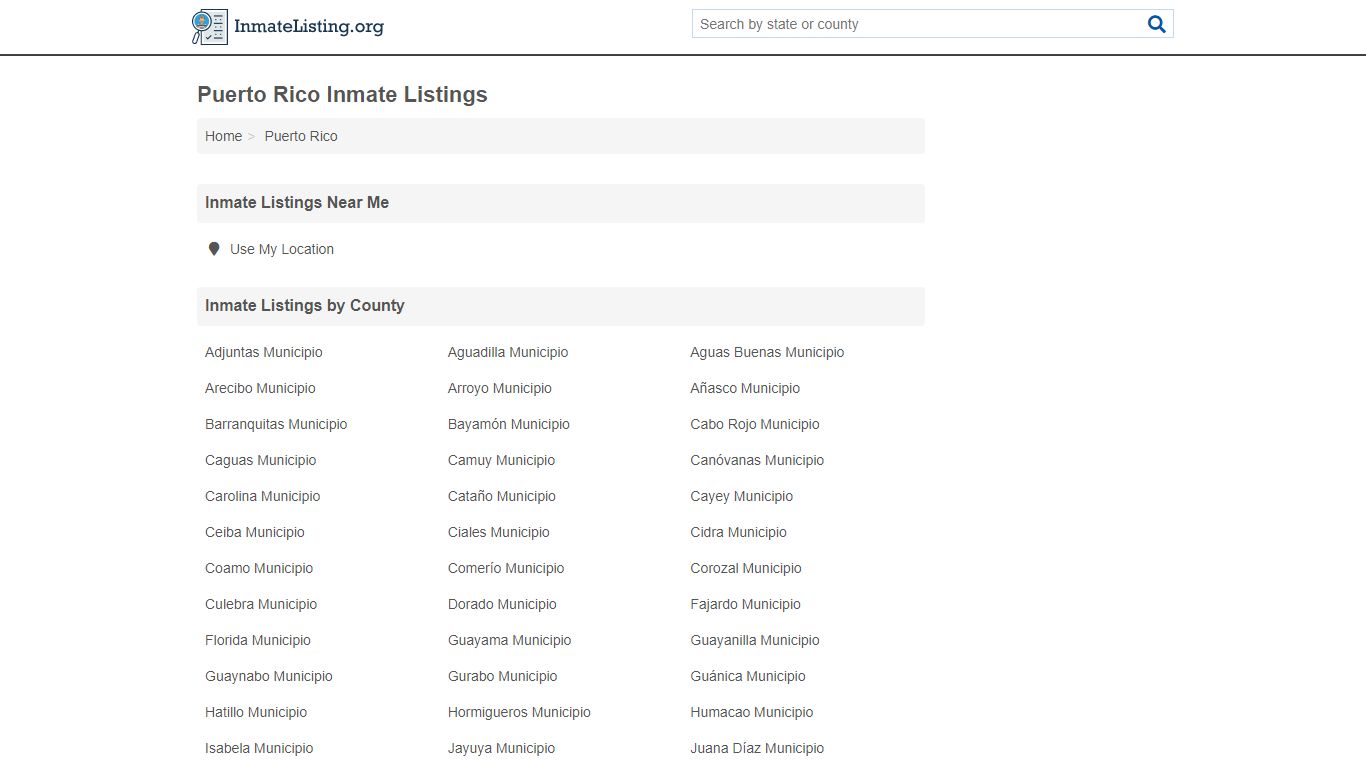Visit Culebra Municipio page
This screenshot has width=1366, height=768.
(261, 604)
